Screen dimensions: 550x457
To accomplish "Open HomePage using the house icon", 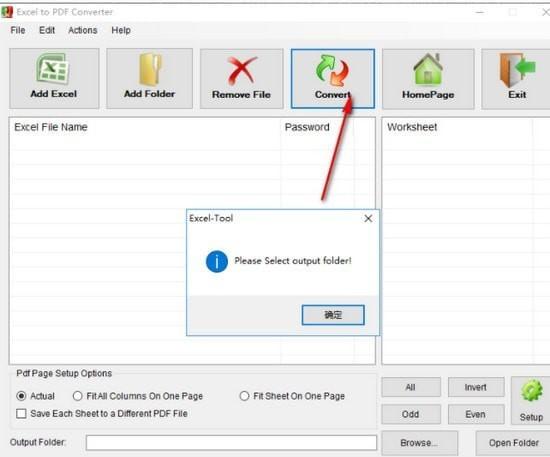I will point(428,69).
